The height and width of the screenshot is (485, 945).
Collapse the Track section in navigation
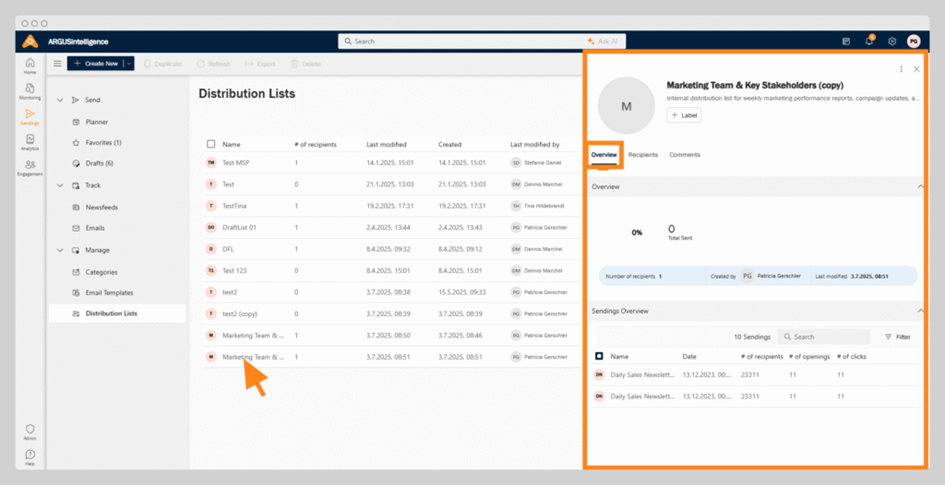pyautogui.click(x=60, y=185)
